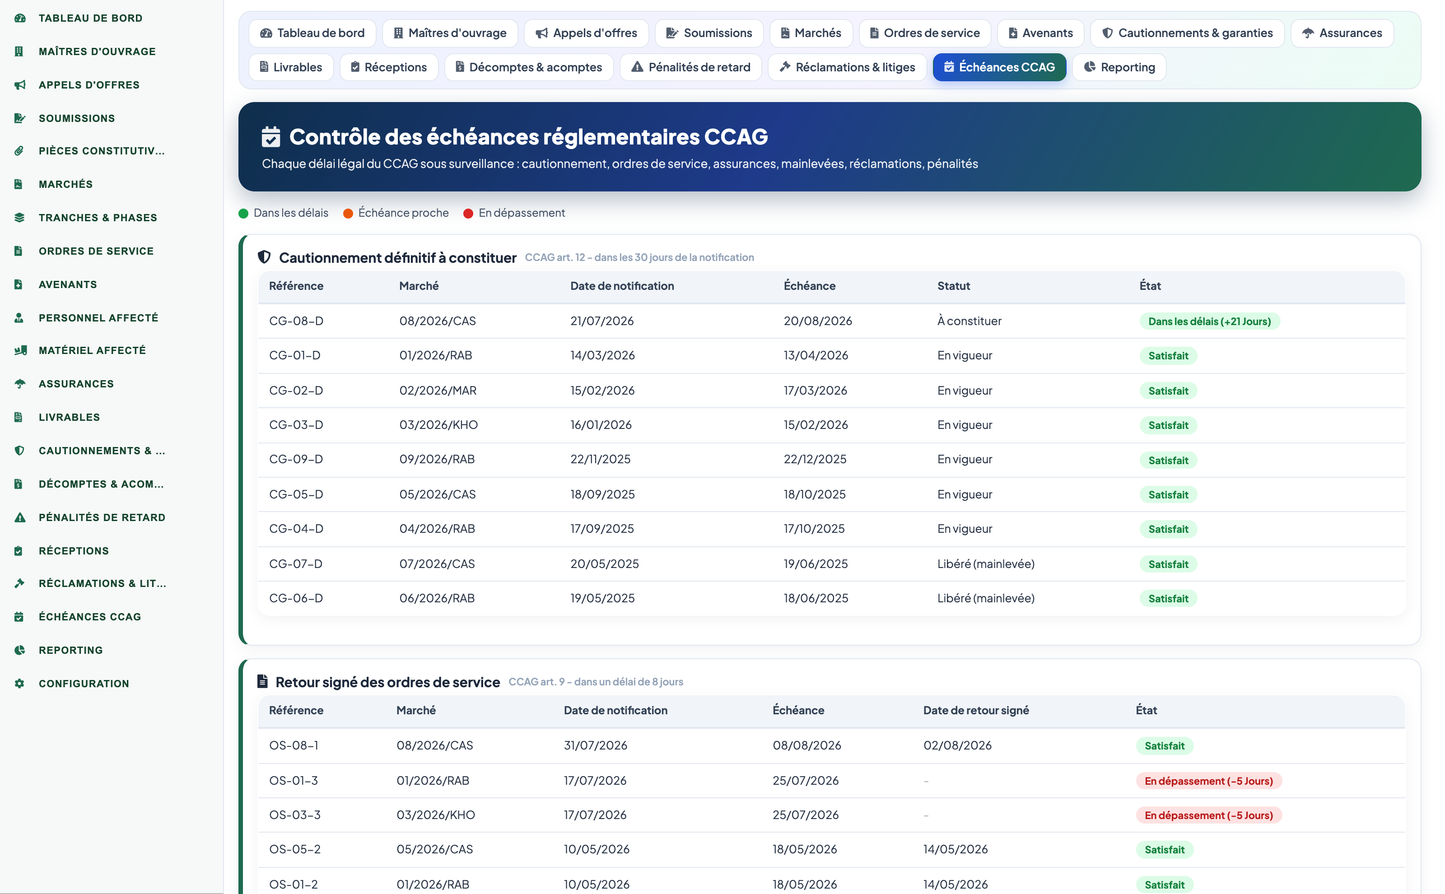The width and height of the screenshot is (1445, 894).
Task: Open Marchés in the left sidebar
Action: (66, 184)
